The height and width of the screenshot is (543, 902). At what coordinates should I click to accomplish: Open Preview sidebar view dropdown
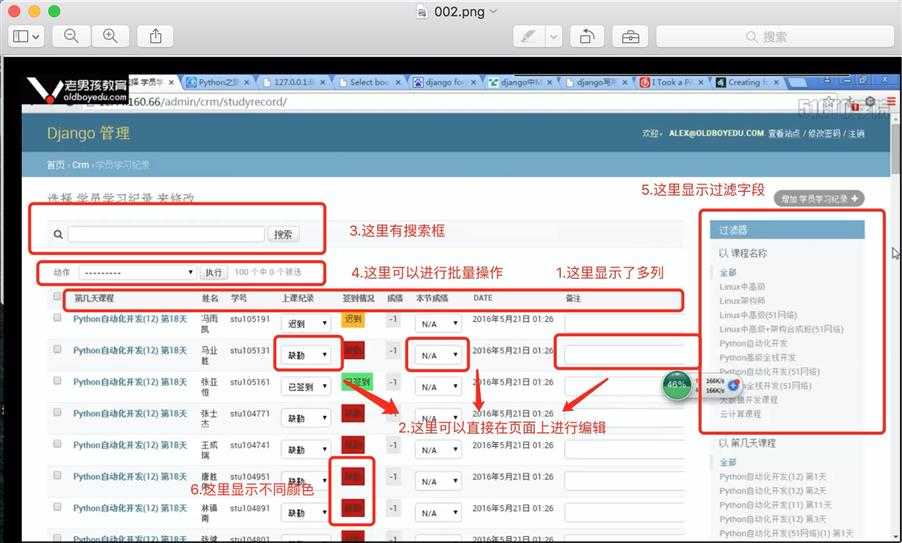point(26,36)
